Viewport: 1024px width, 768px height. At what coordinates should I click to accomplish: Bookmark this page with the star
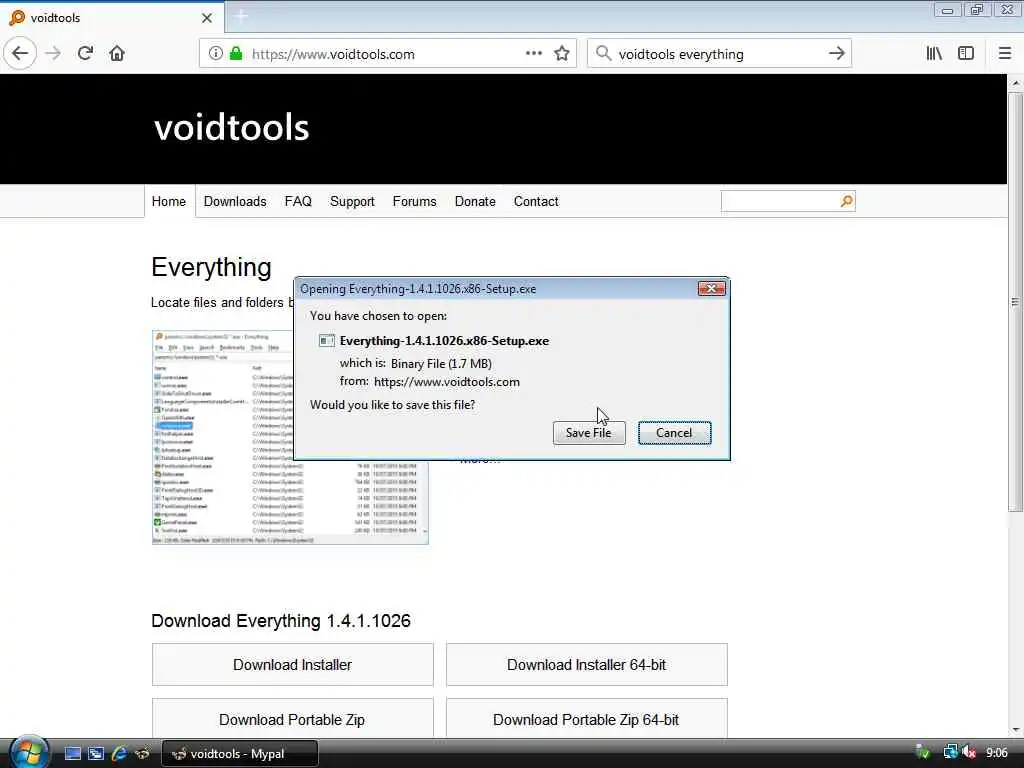click(562, 54)
